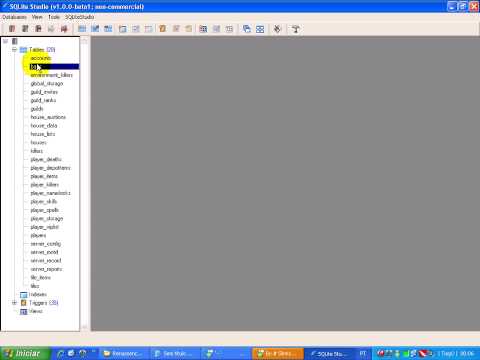Select the player_deaths table
This screenshot has width=480, height=360.
click(46, 159)
